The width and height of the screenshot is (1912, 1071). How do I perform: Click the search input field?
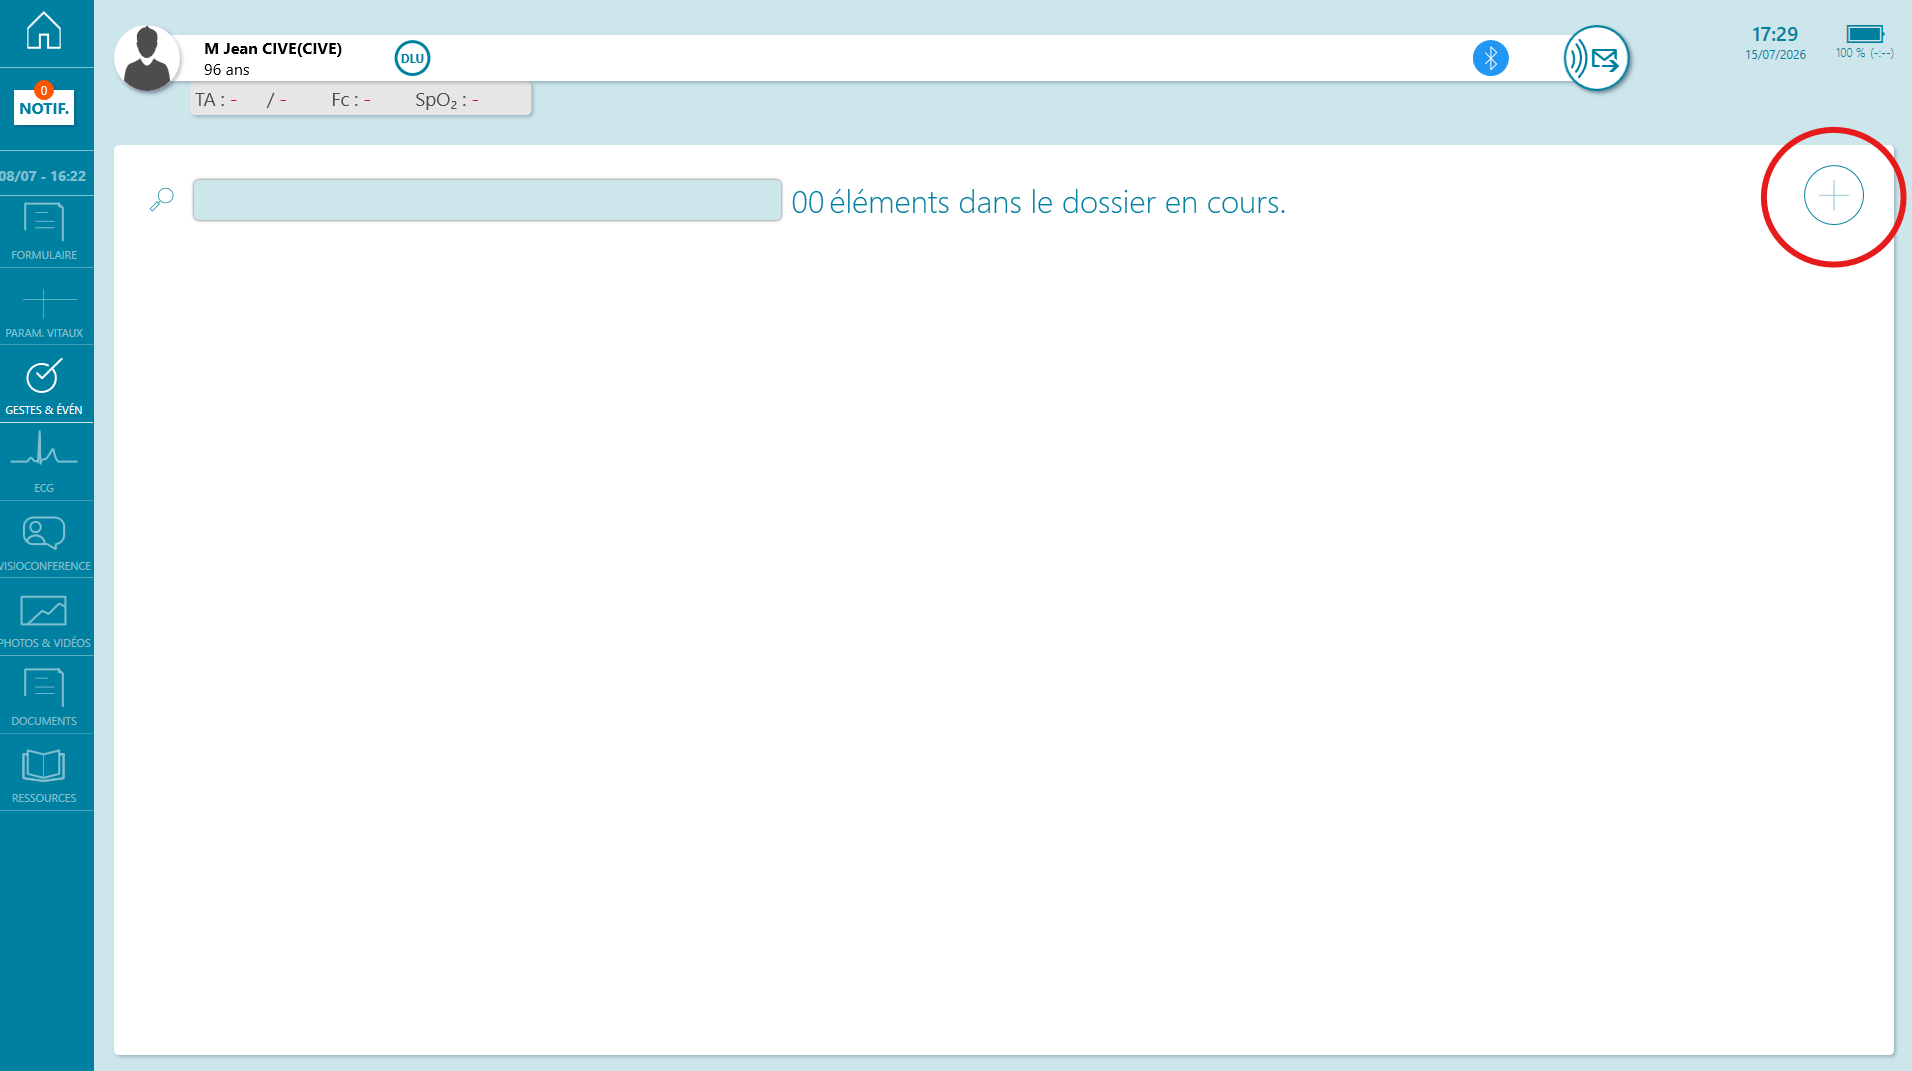487,200
